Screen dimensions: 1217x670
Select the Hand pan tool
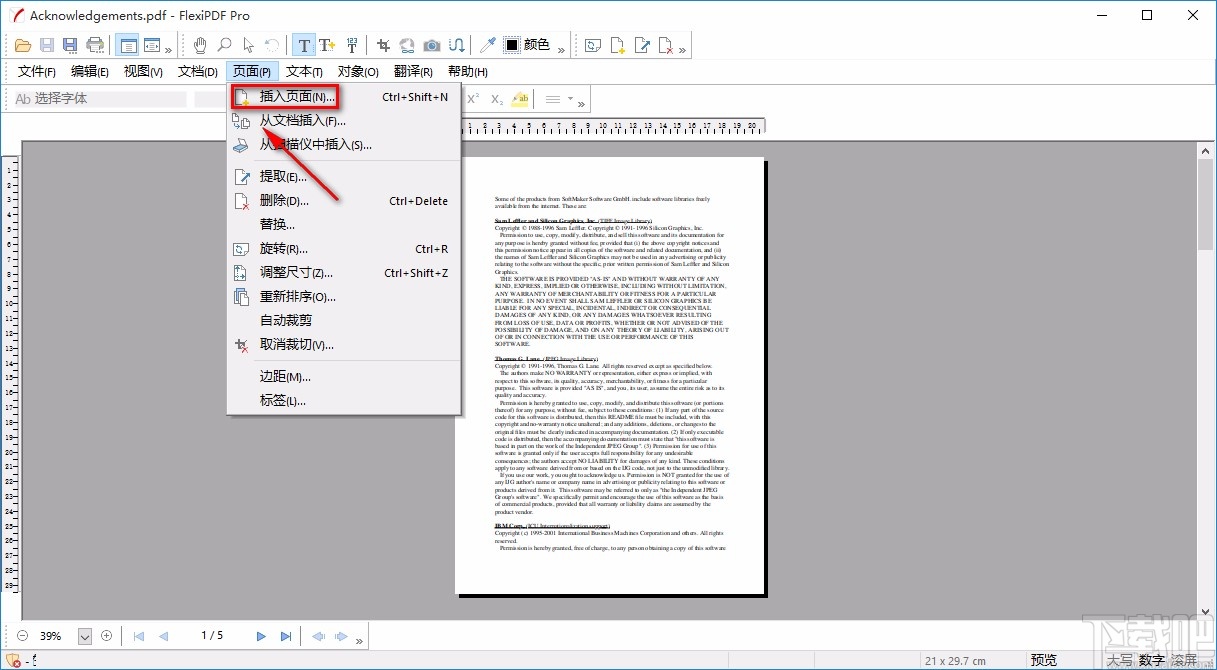(x=199, y=45)
